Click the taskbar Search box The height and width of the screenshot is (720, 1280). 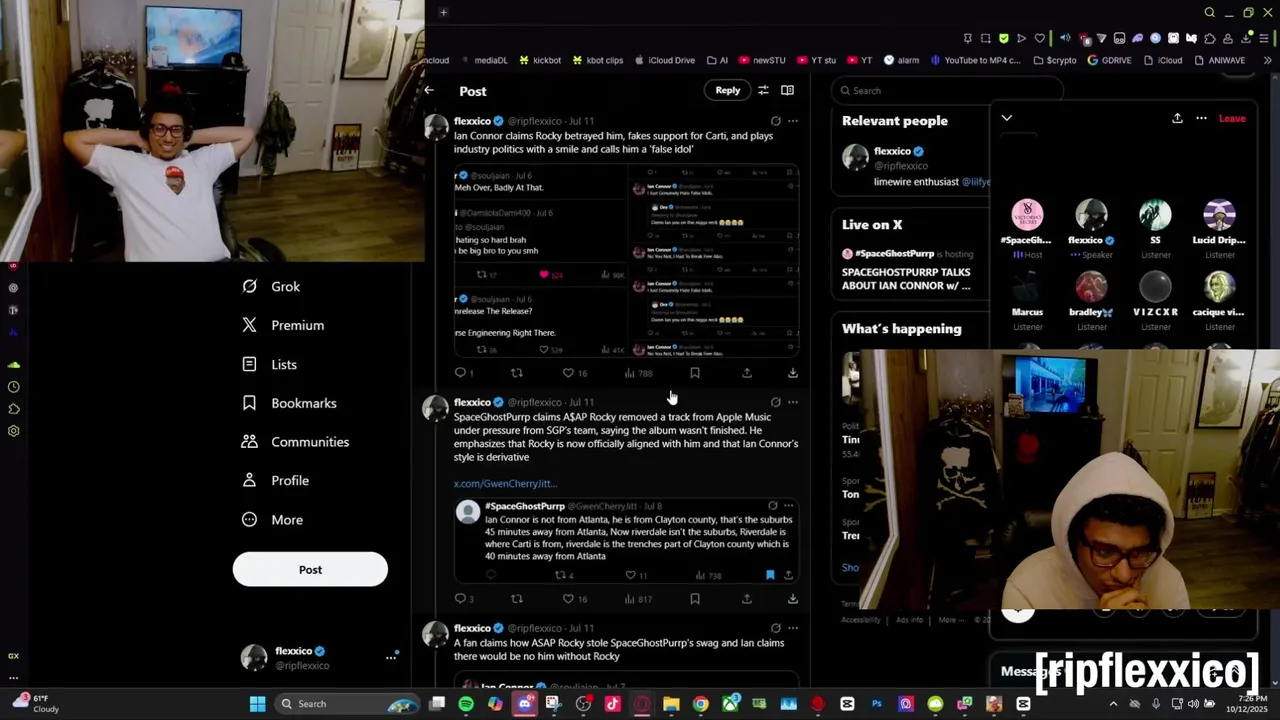pyautogui.click(x=345, y=704)
